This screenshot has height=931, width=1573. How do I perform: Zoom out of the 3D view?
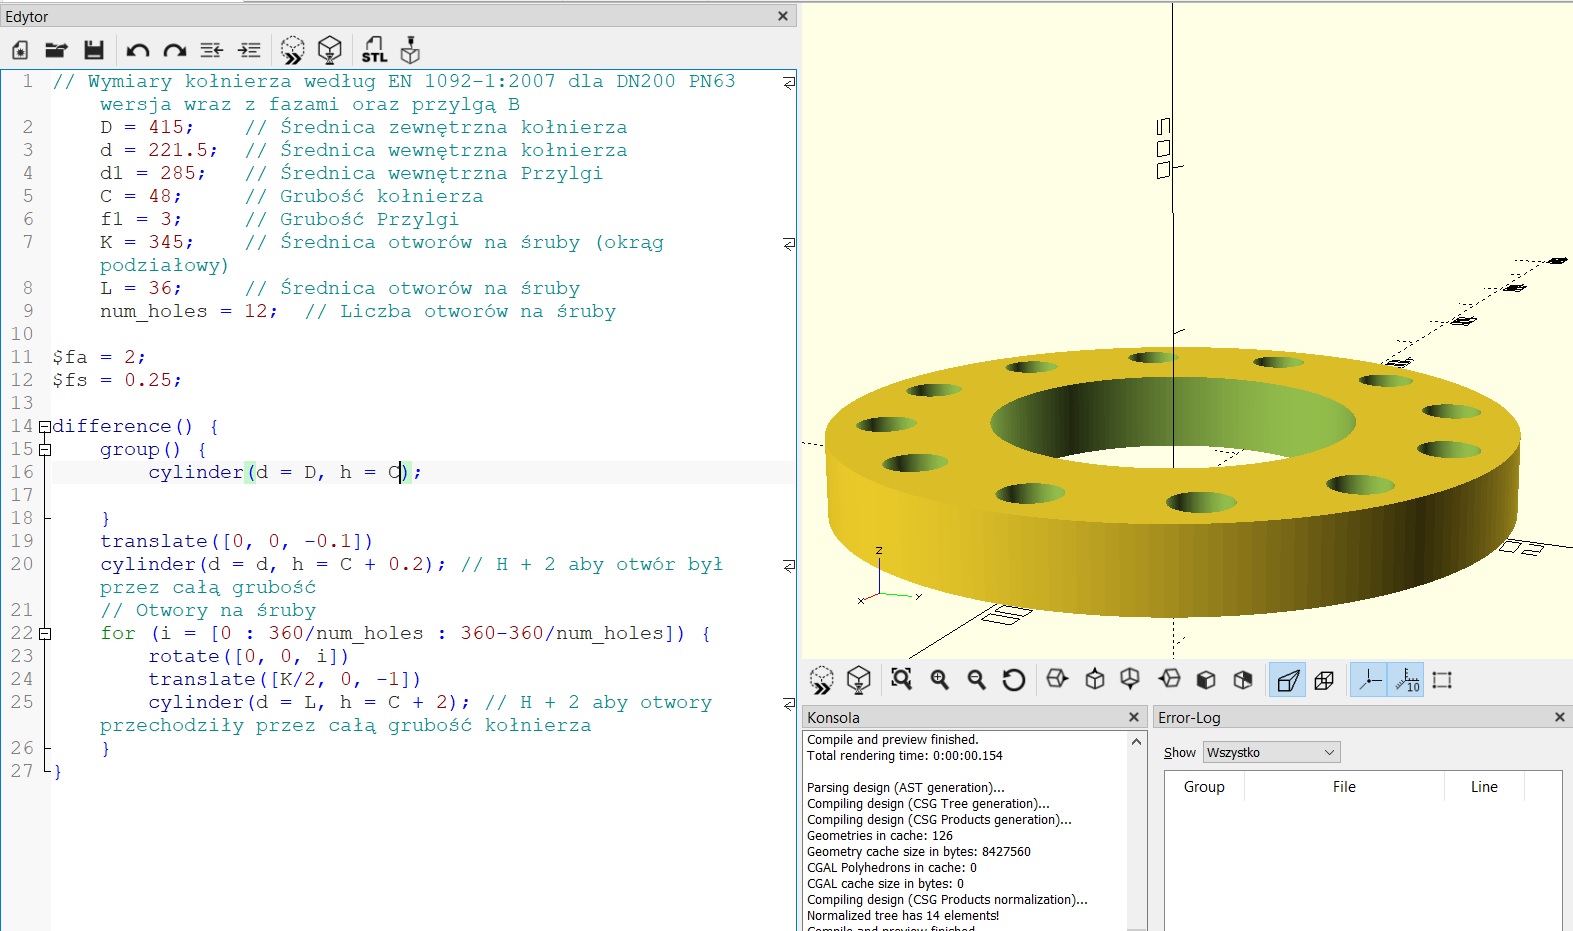977,680
